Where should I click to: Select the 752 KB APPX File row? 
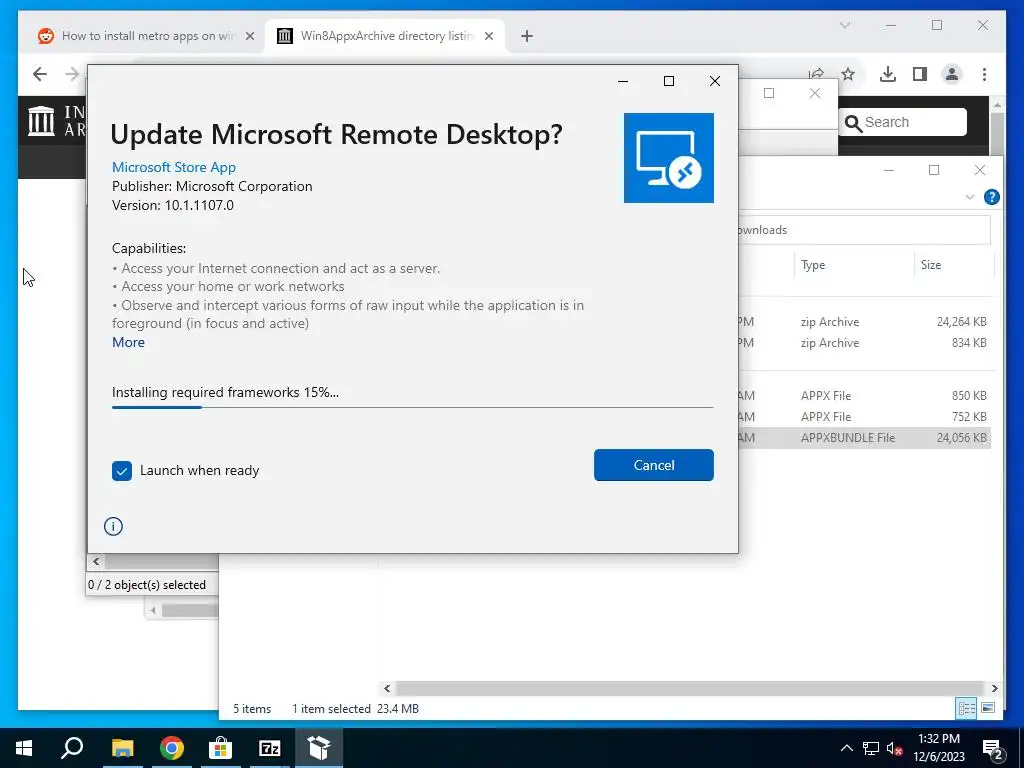click(x=865, y=416)
